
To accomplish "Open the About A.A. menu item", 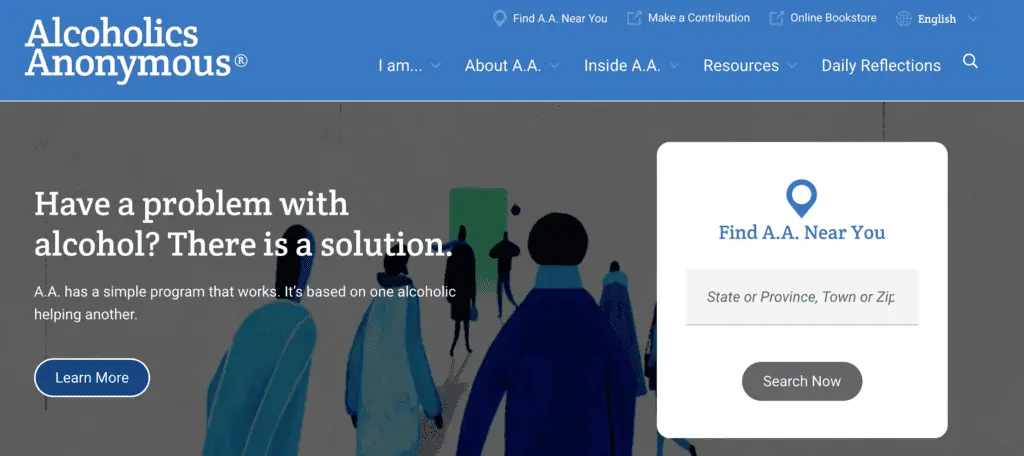I will [x=503, y=66].
